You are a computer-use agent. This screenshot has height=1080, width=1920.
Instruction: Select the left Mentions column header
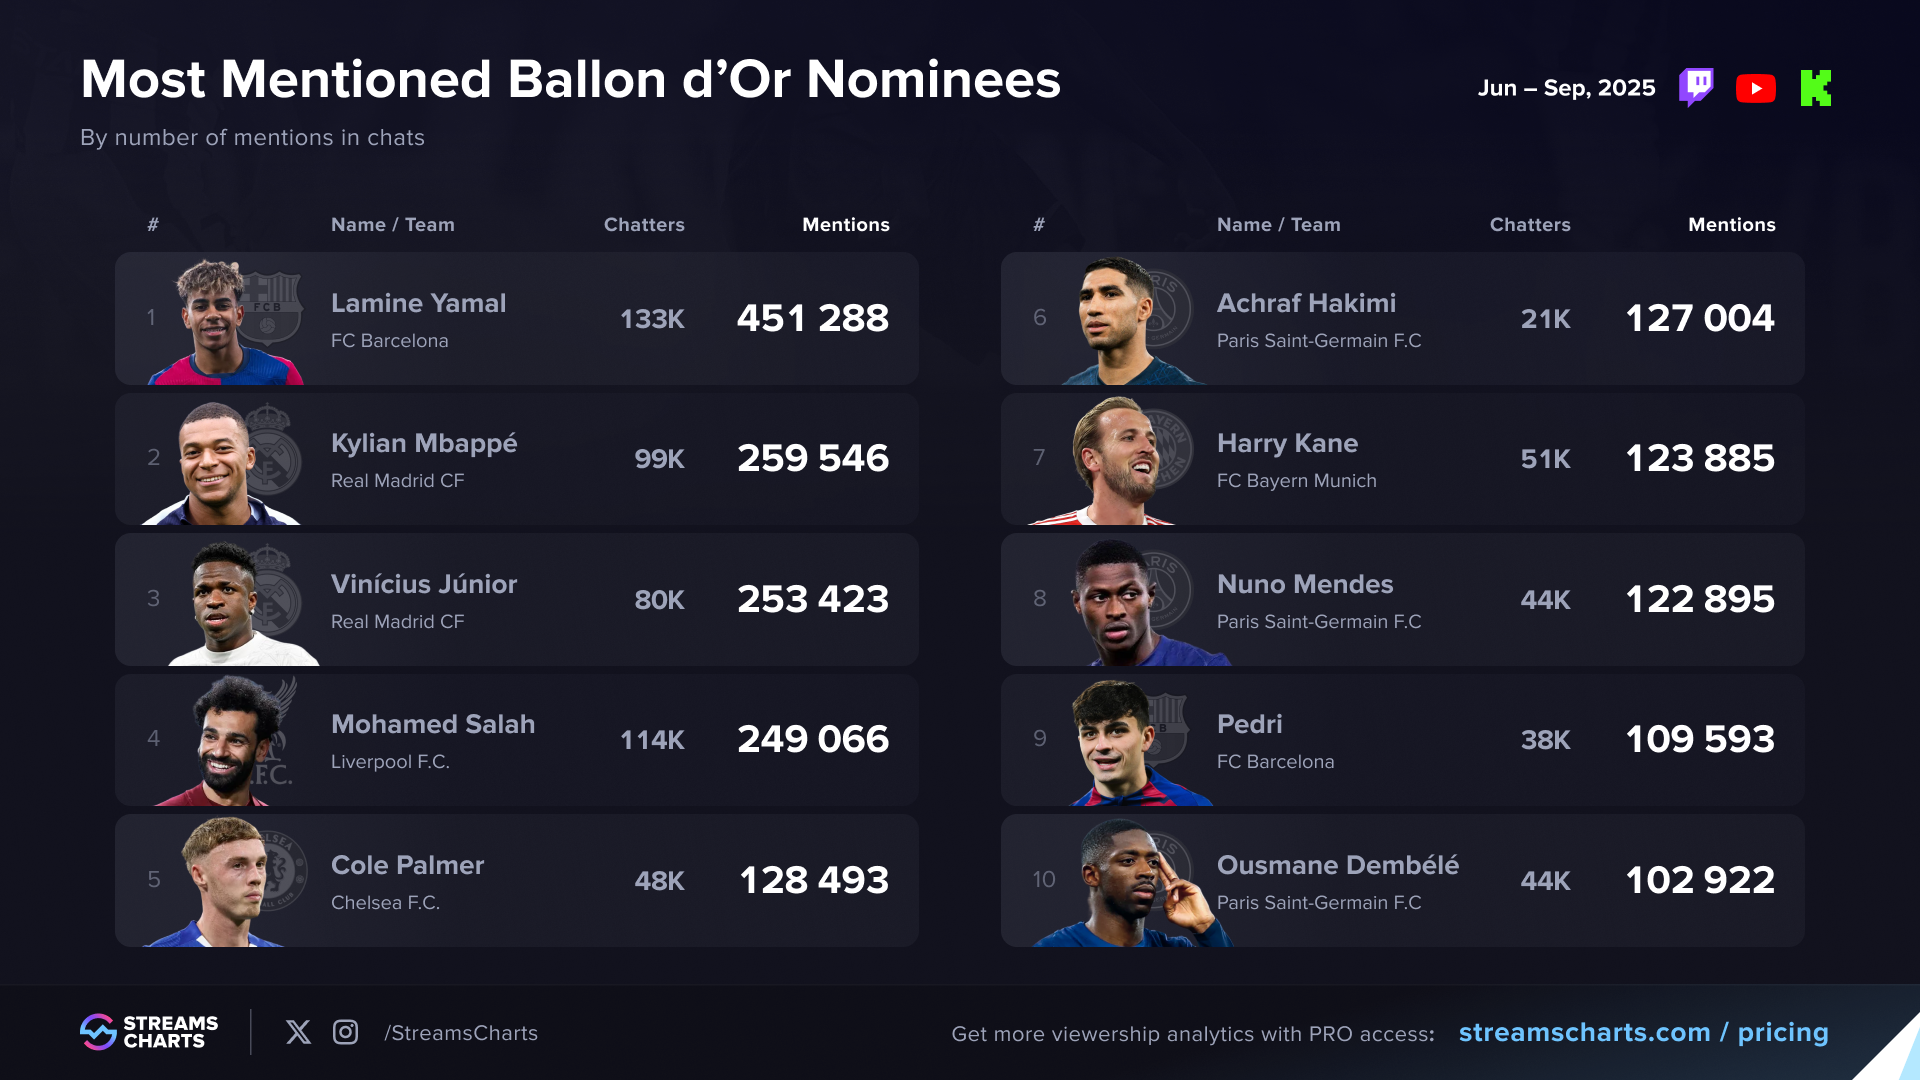pyautogui.click(x=845, y=225)
